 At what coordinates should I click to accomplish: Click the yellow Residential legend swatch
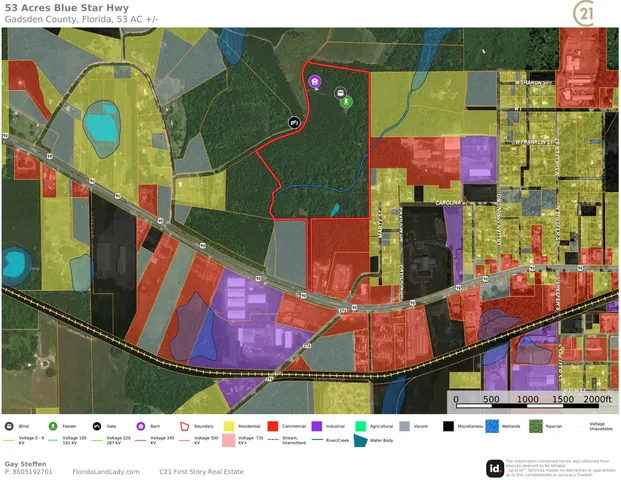(228, 426)
